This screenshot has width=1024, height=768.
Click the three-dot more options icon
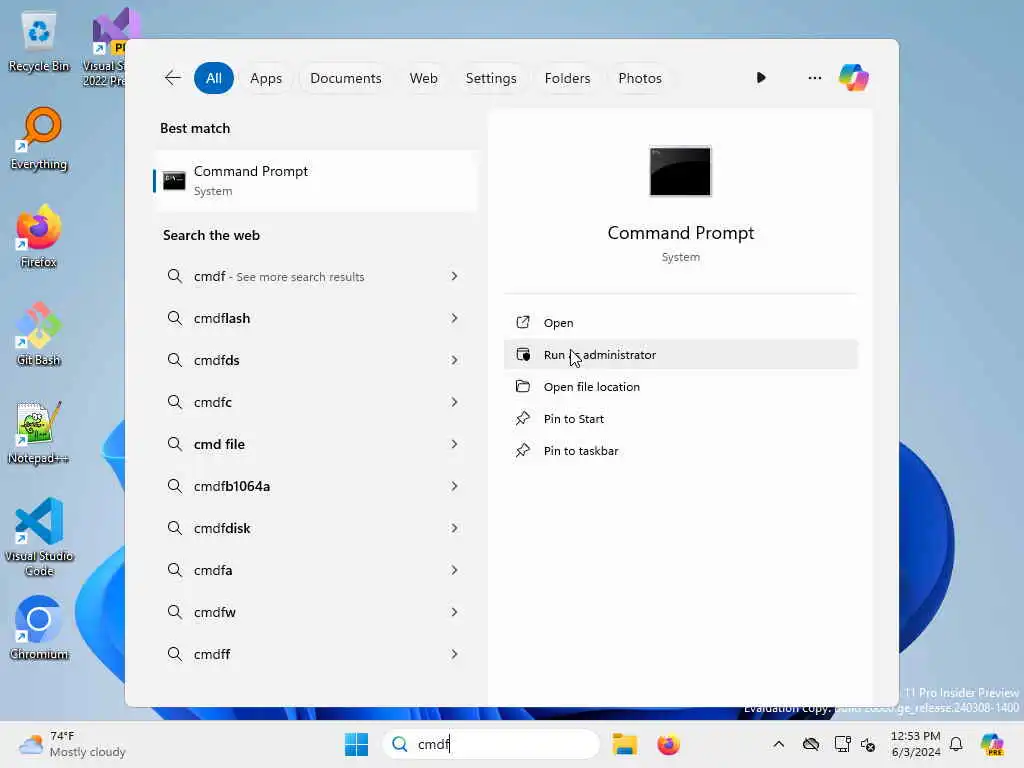[814, 78]
